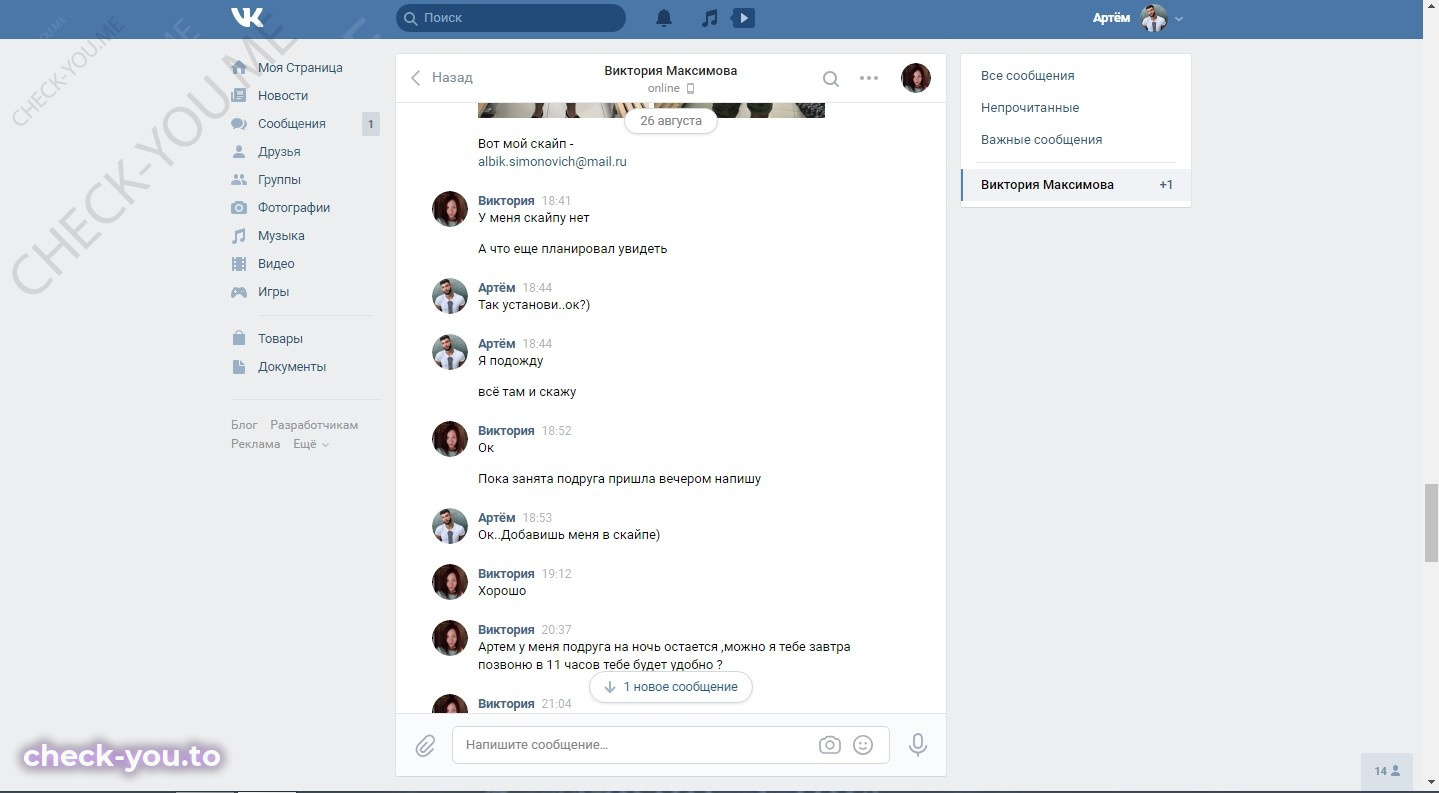
Task: Click the home icon beside Моя Страница
Action: coord(239,68)
